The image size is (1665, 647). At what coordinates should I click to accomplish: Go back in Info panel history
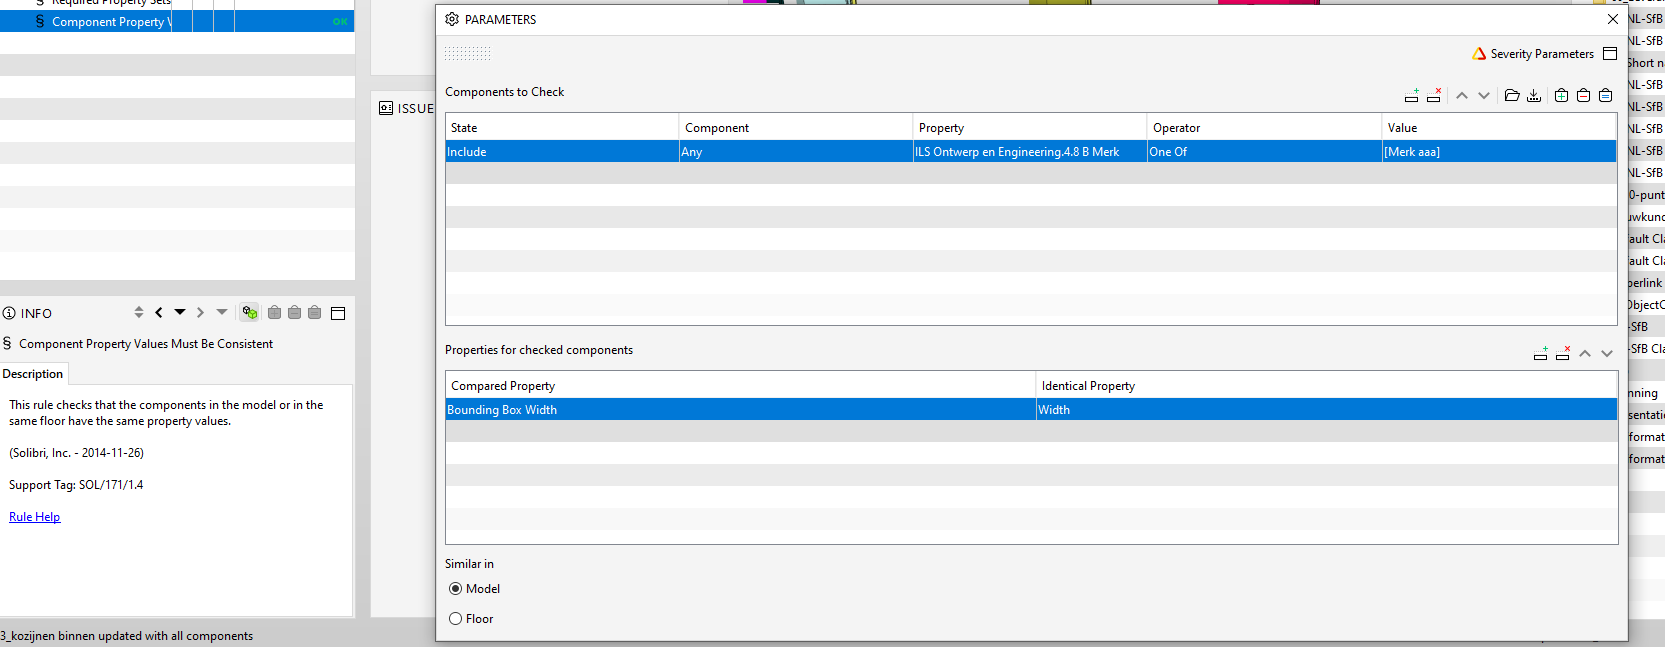click(x=158, y=313)
